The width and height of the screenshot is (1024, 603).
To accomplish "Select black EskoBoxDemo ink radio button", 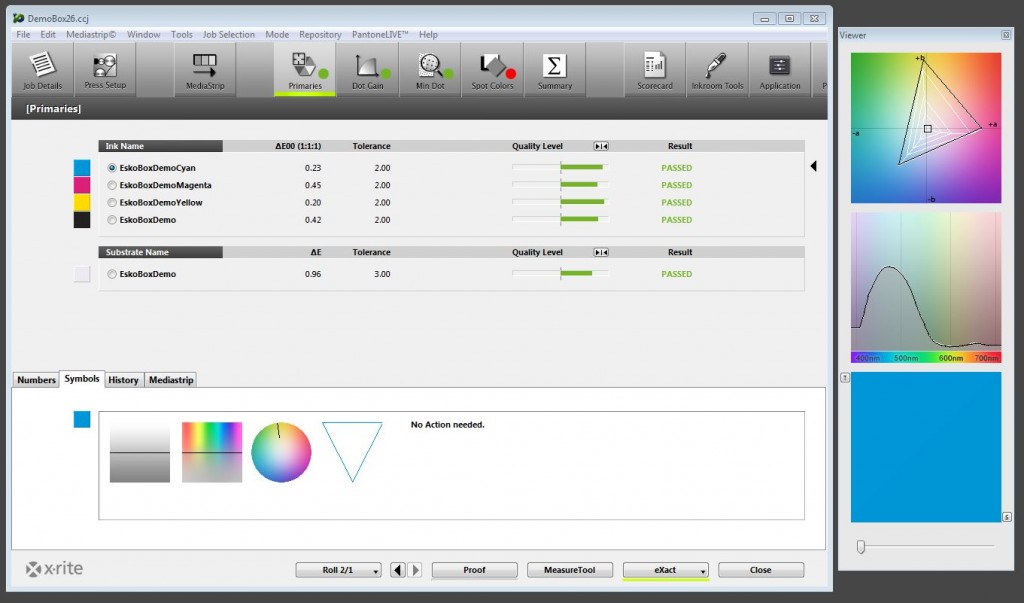I will click(x=112, y=220).
